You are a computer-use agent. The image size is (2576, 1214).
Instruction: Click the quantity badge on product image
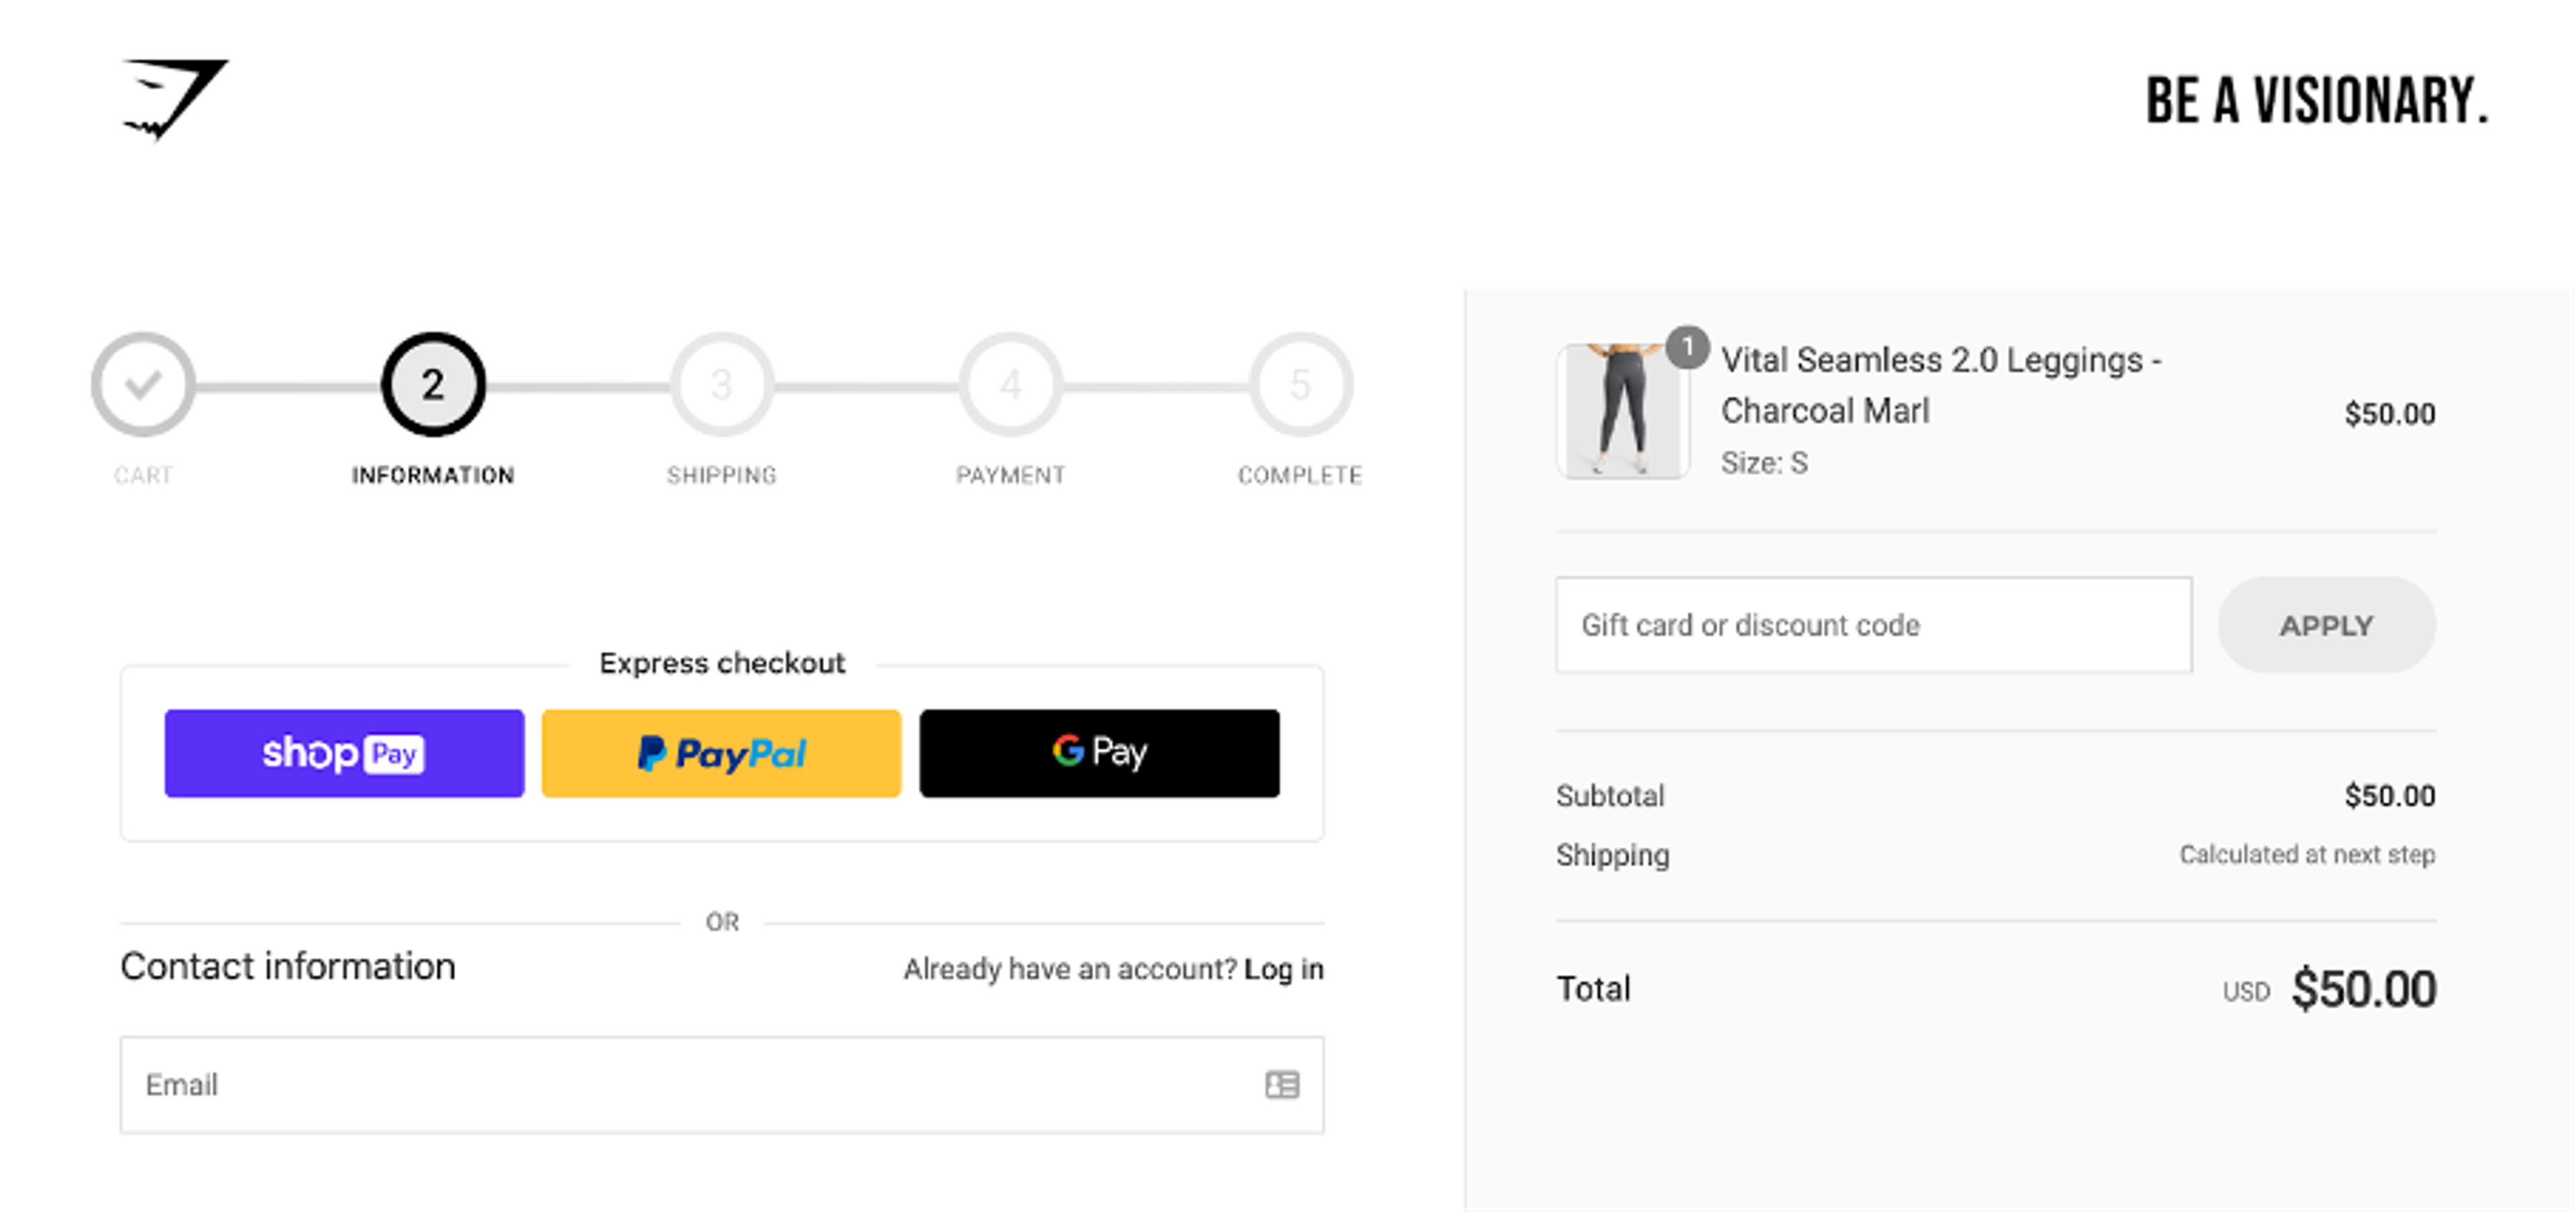click(x=1689, y=348)
